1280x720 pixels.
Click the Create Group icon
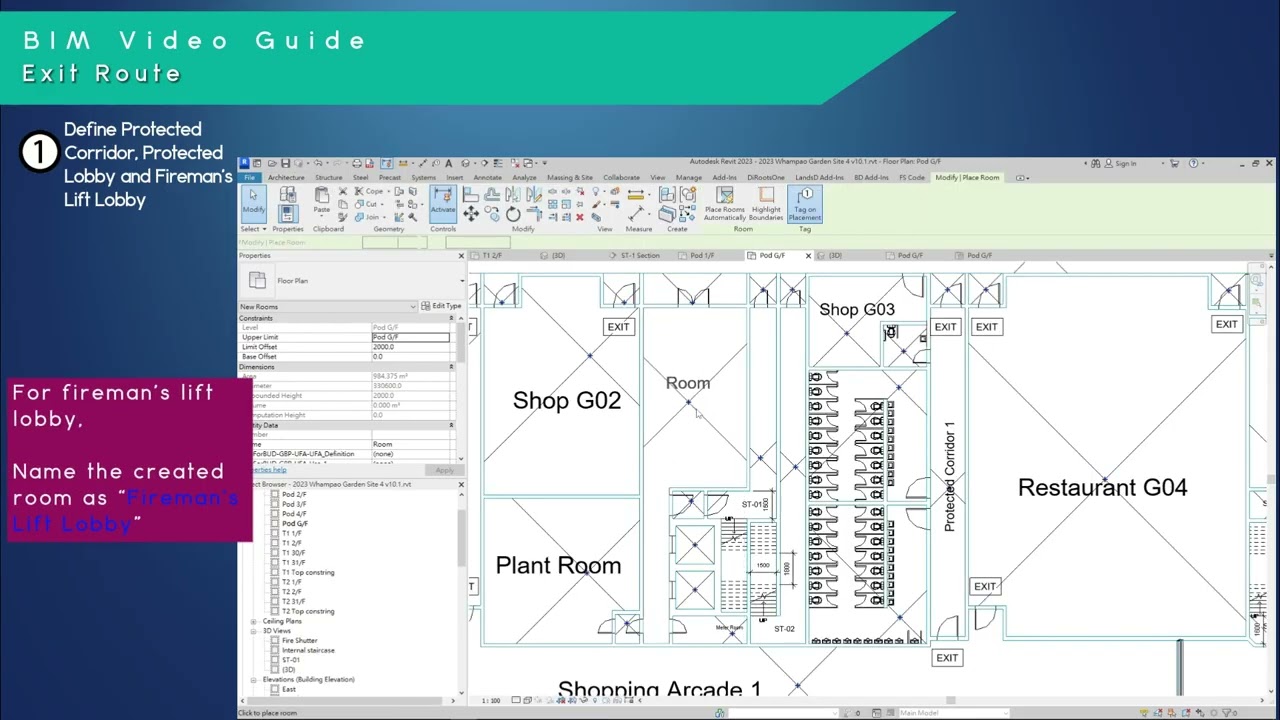(687, 194)
